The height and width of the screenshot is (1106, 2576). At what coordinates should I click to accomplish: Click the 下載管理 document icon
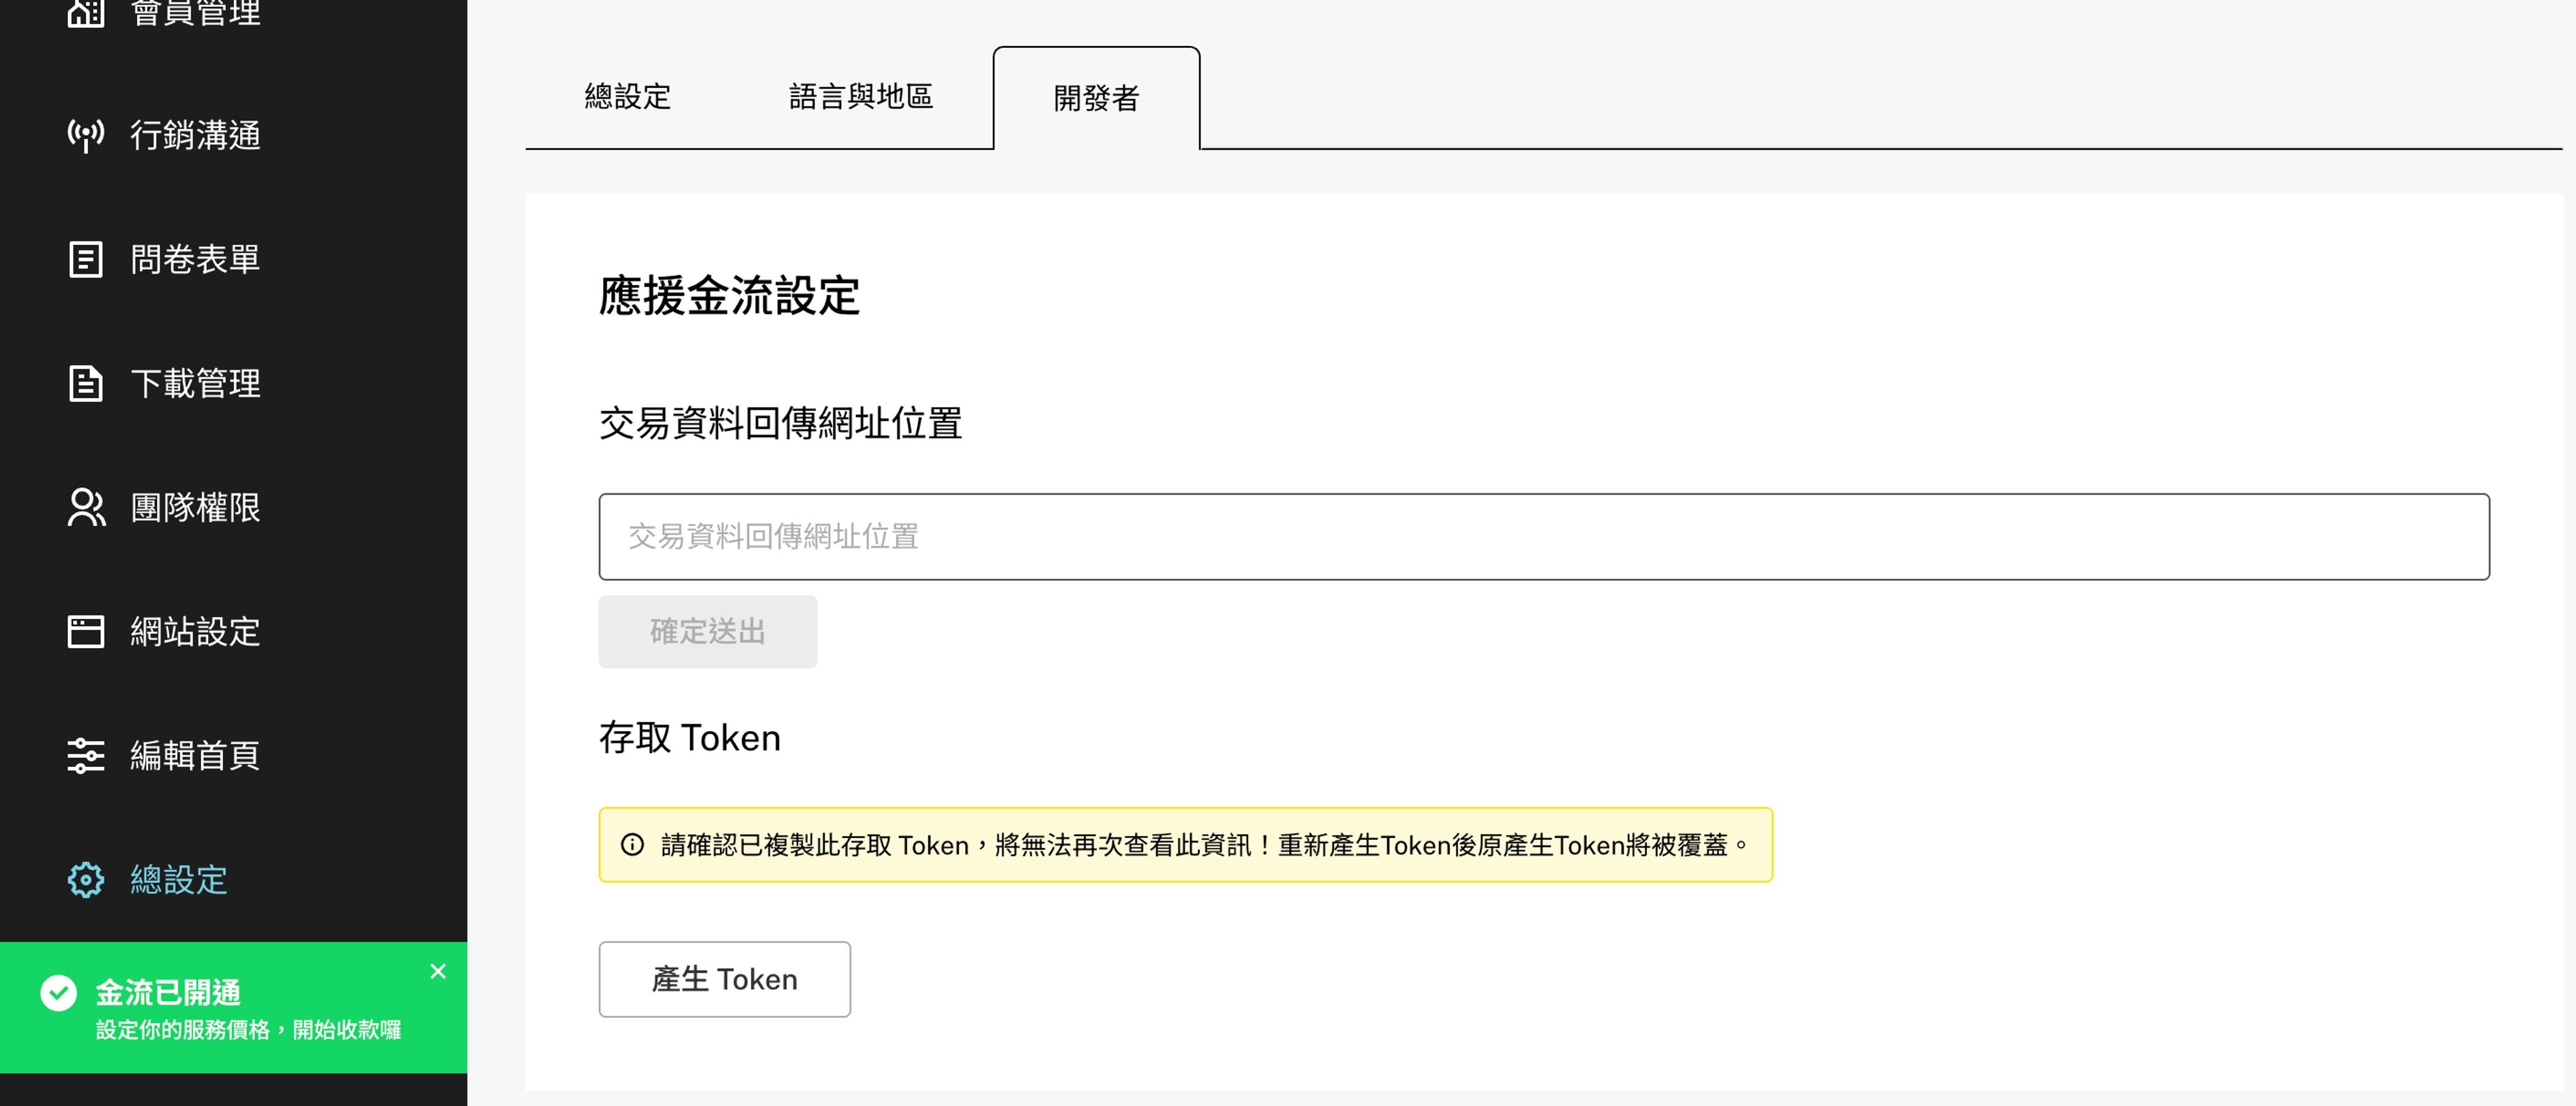tap(86, 383)
